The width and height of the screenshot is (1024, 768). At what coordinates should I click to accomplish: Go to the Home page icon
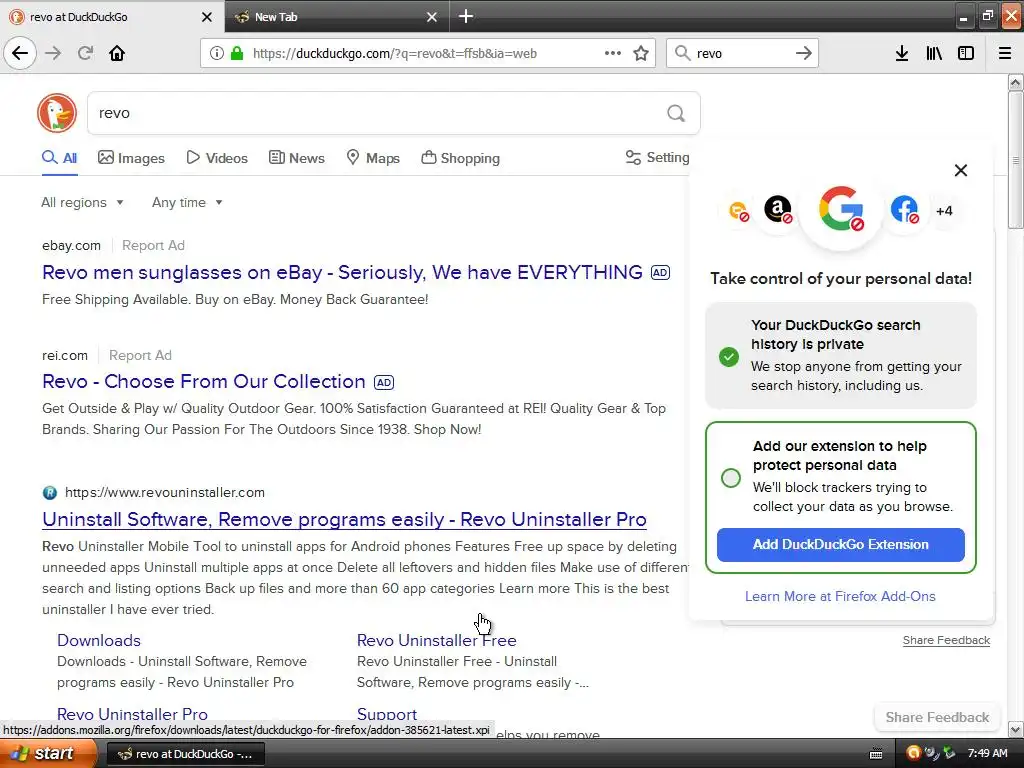click(x=117, y=53)
